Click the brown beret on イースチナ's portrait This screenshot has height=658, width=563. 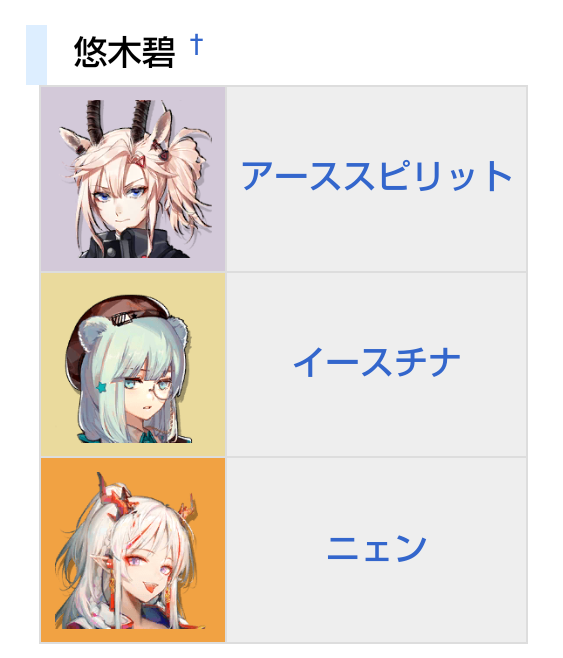[120, 319]
